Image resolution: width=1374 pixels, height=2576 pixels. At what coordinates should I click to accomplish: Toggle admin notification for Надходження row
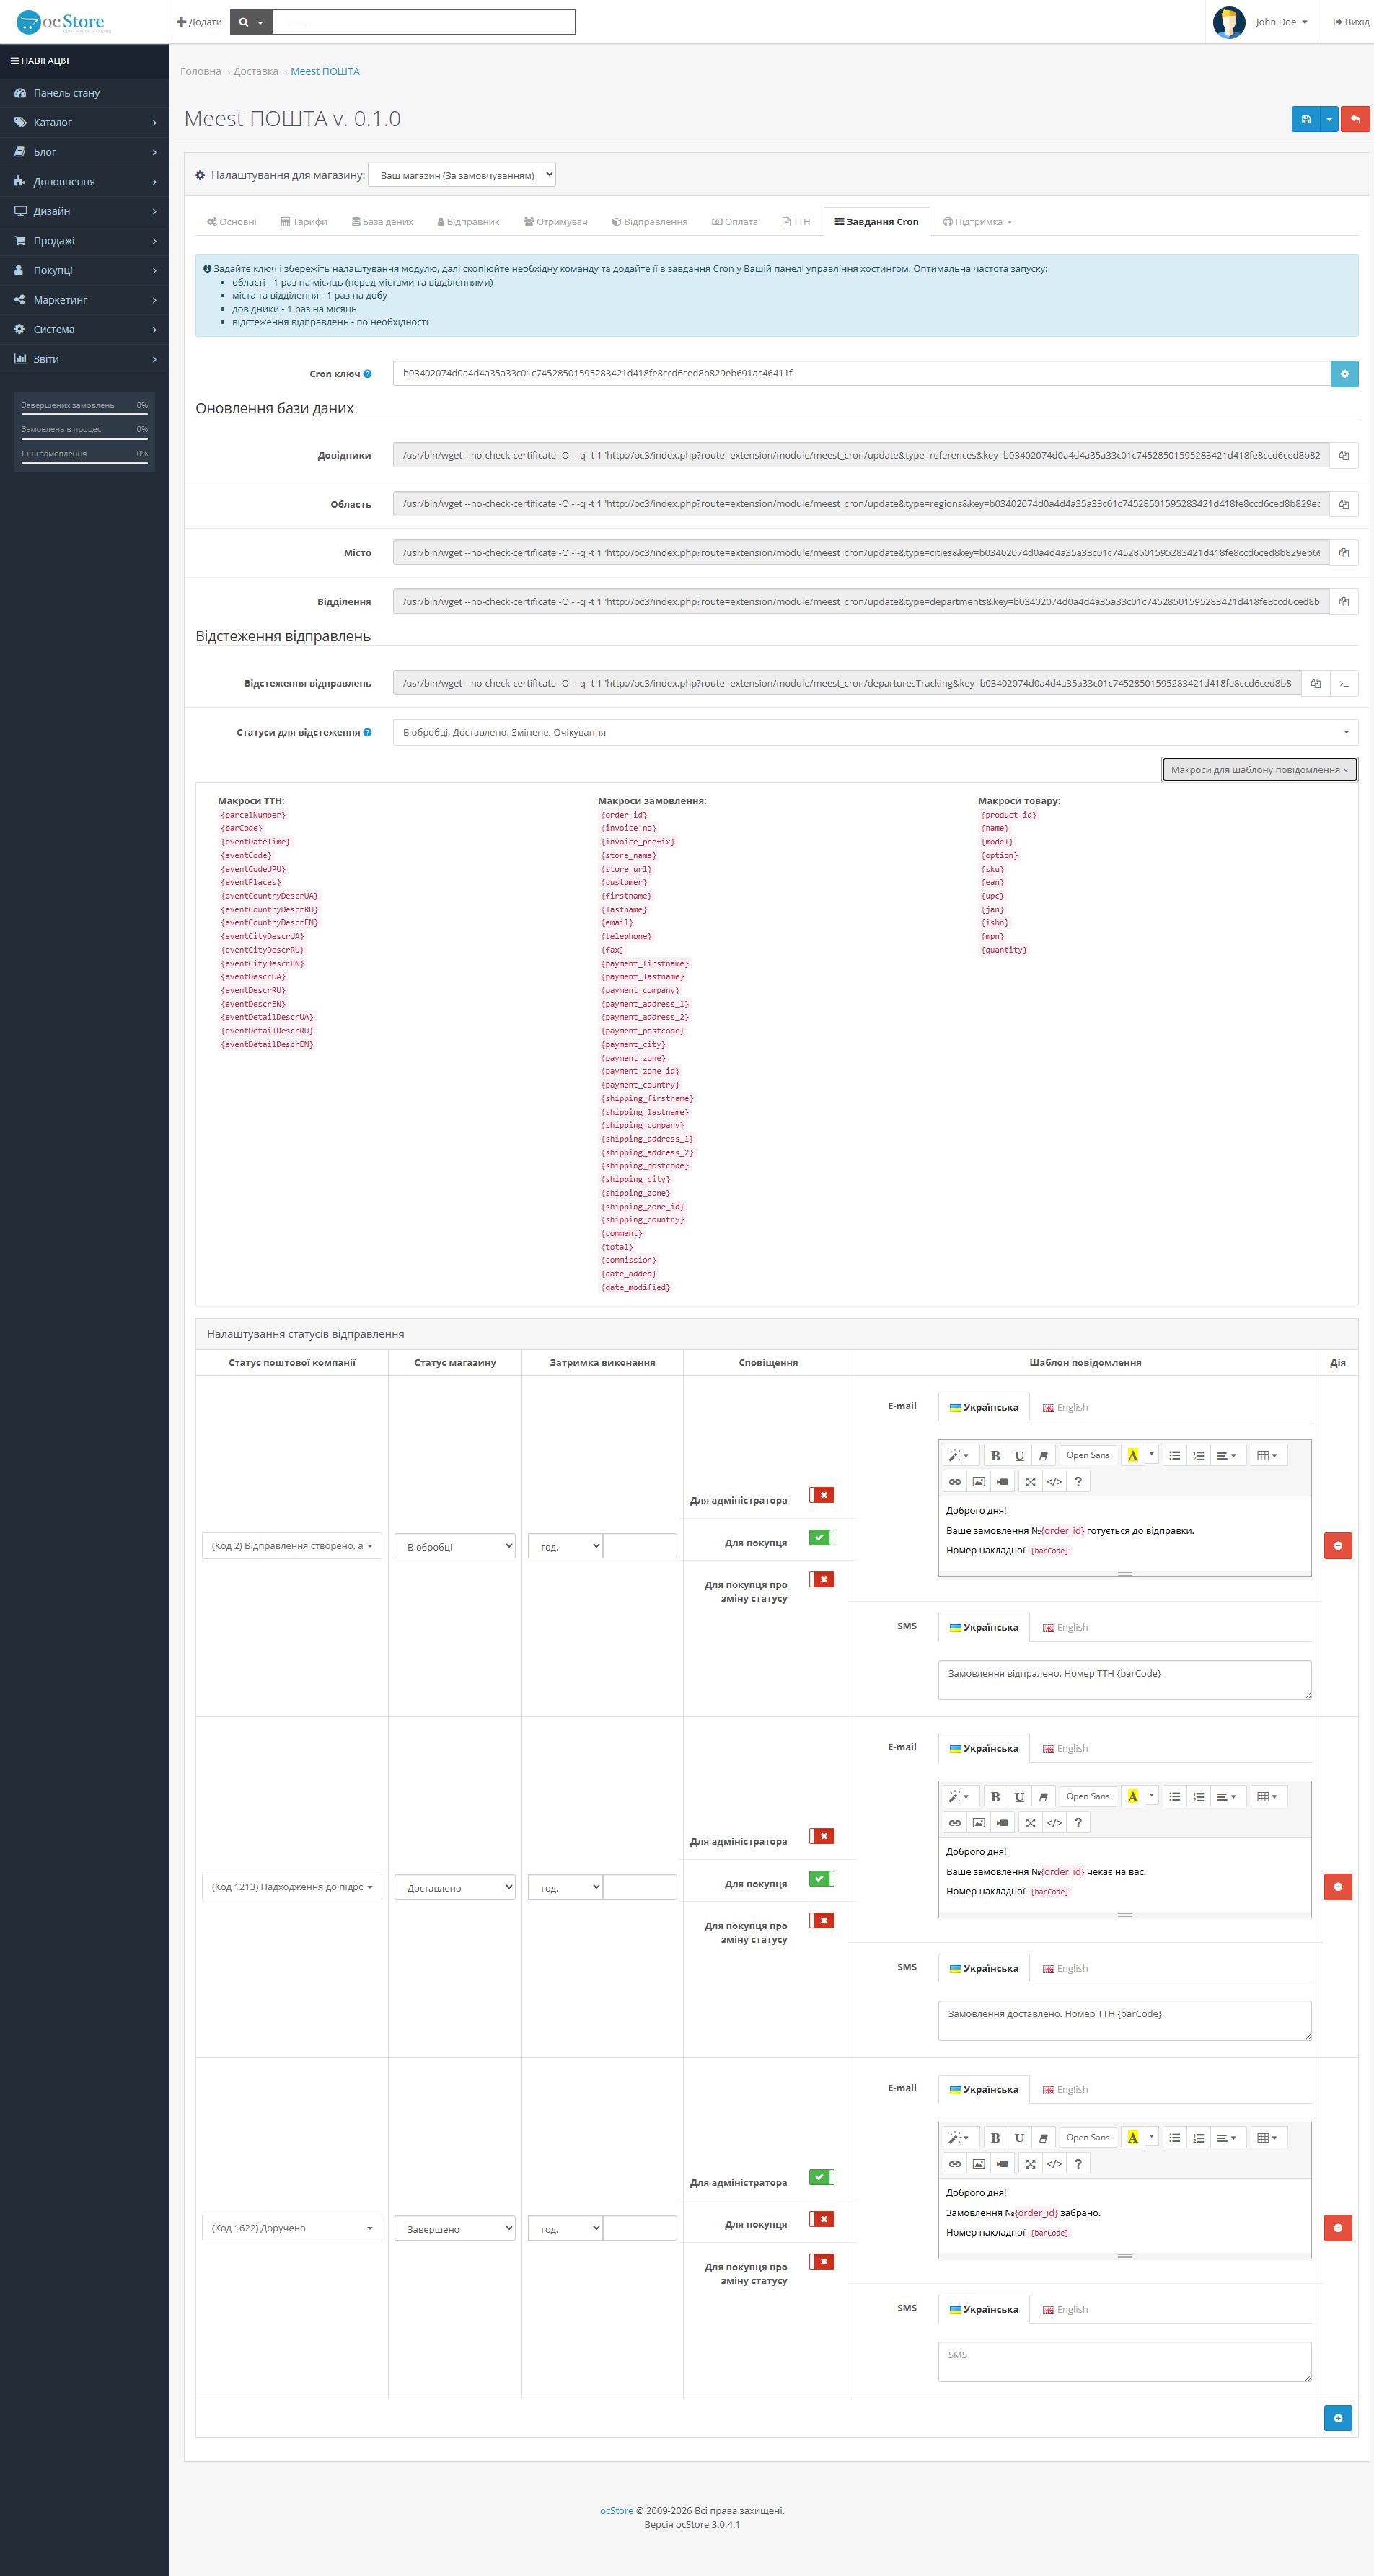pyautogui.click(x=822, y=1836)
